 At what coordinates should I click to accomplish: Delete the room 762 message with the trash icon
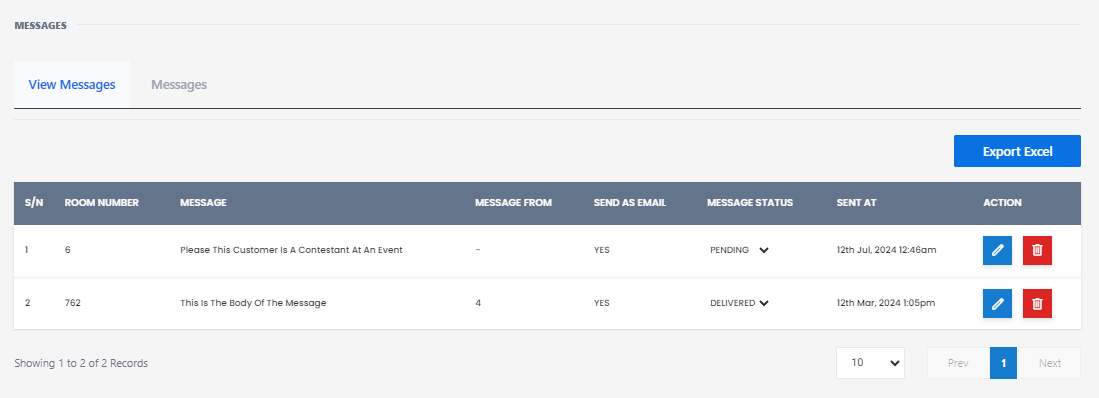[1037, 303]
